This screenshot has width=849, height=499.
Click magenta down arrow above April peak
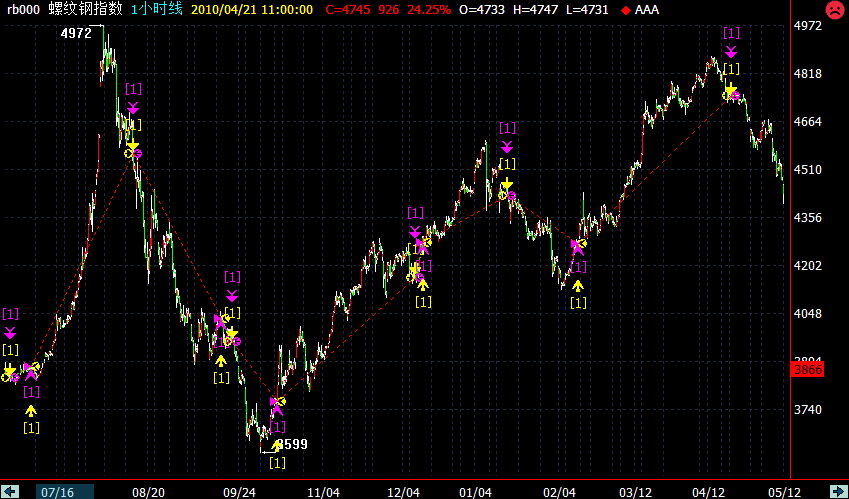(731, 50)
